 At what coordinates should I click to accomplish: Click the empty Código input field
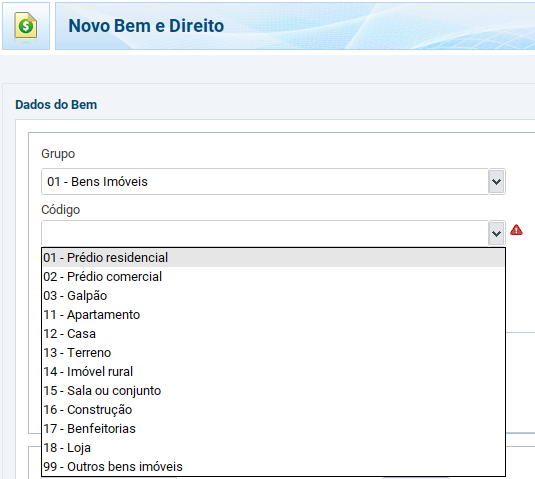click(265, 233)
